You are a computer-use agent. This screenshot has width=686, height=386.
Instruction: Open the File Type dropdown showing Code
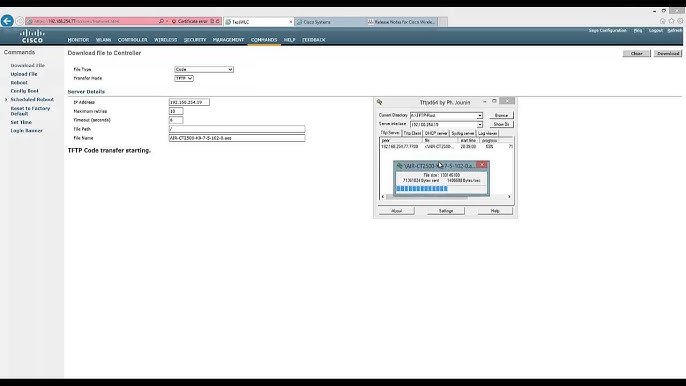pos(204,69)
